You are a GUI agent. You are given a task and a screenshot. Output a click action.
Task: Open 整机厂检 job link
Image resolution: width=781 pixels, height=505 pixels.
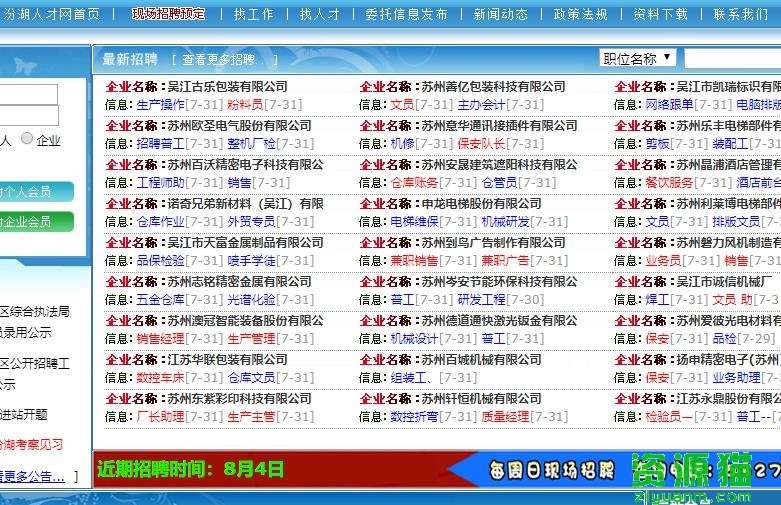coord(251,143)
